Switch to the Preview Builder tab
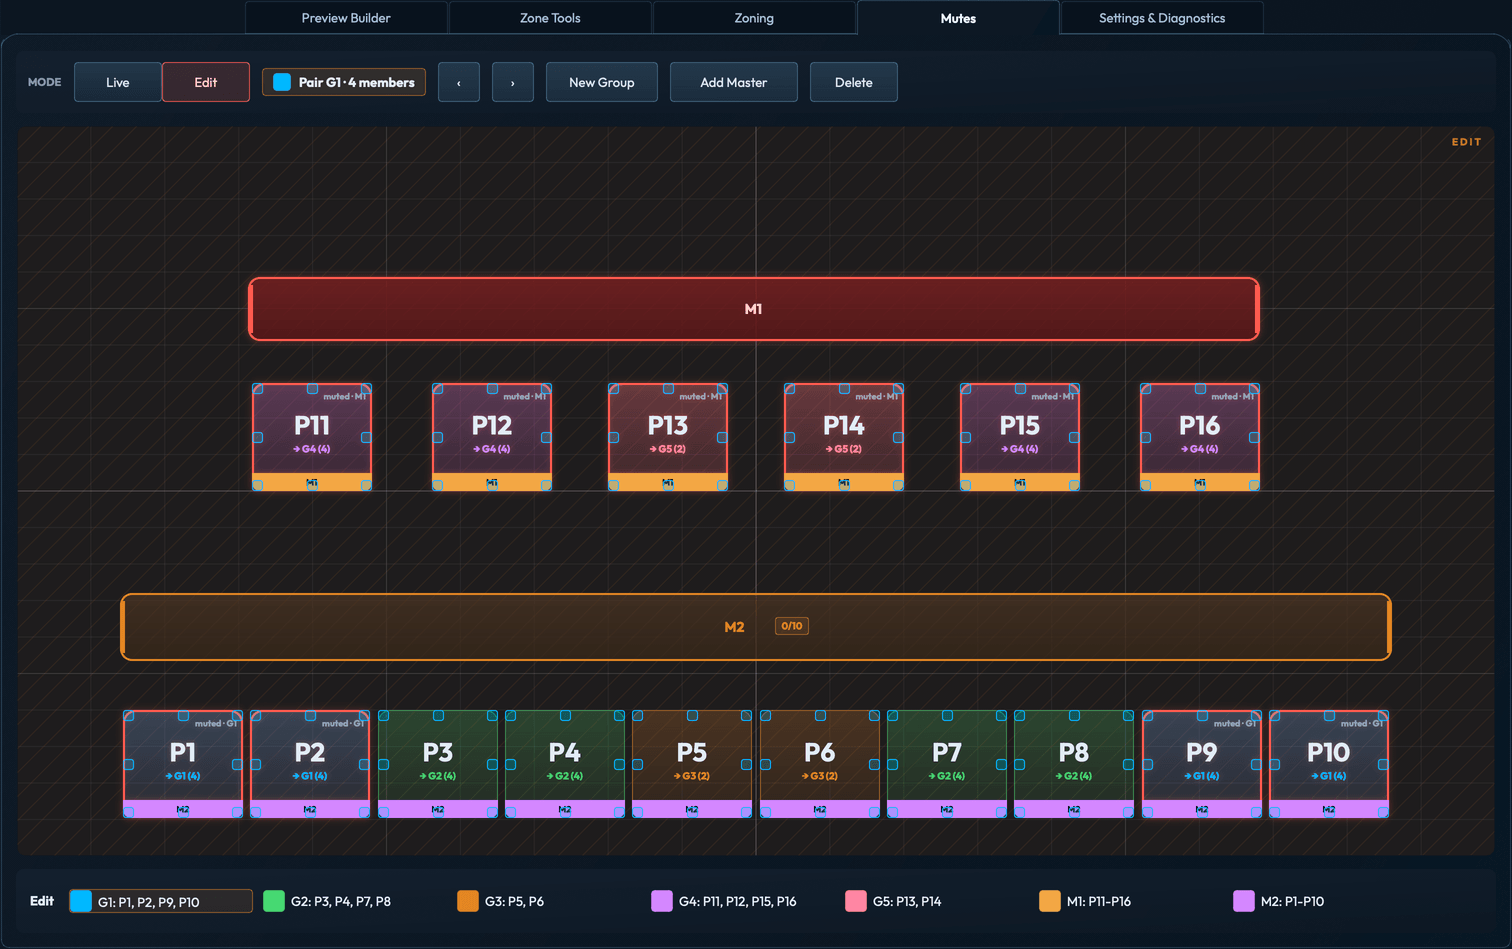This screenshot has width=1512, height=949. pos(346,18)
